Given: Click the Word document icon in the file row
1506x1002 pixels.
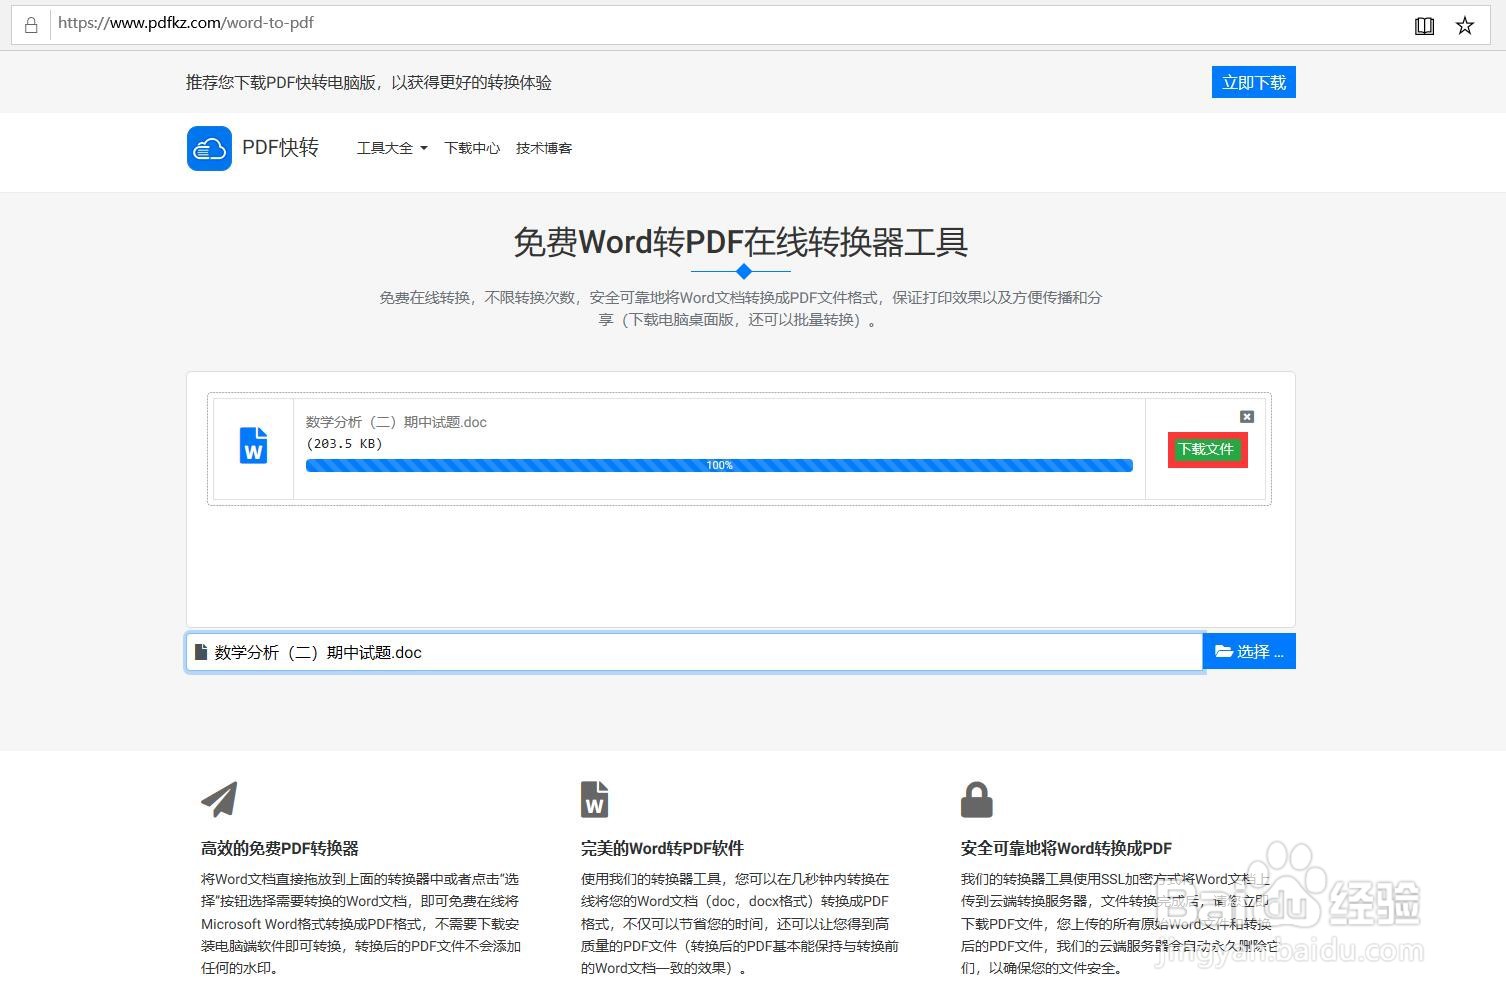Looking at the screenshot, I should 254,446.
